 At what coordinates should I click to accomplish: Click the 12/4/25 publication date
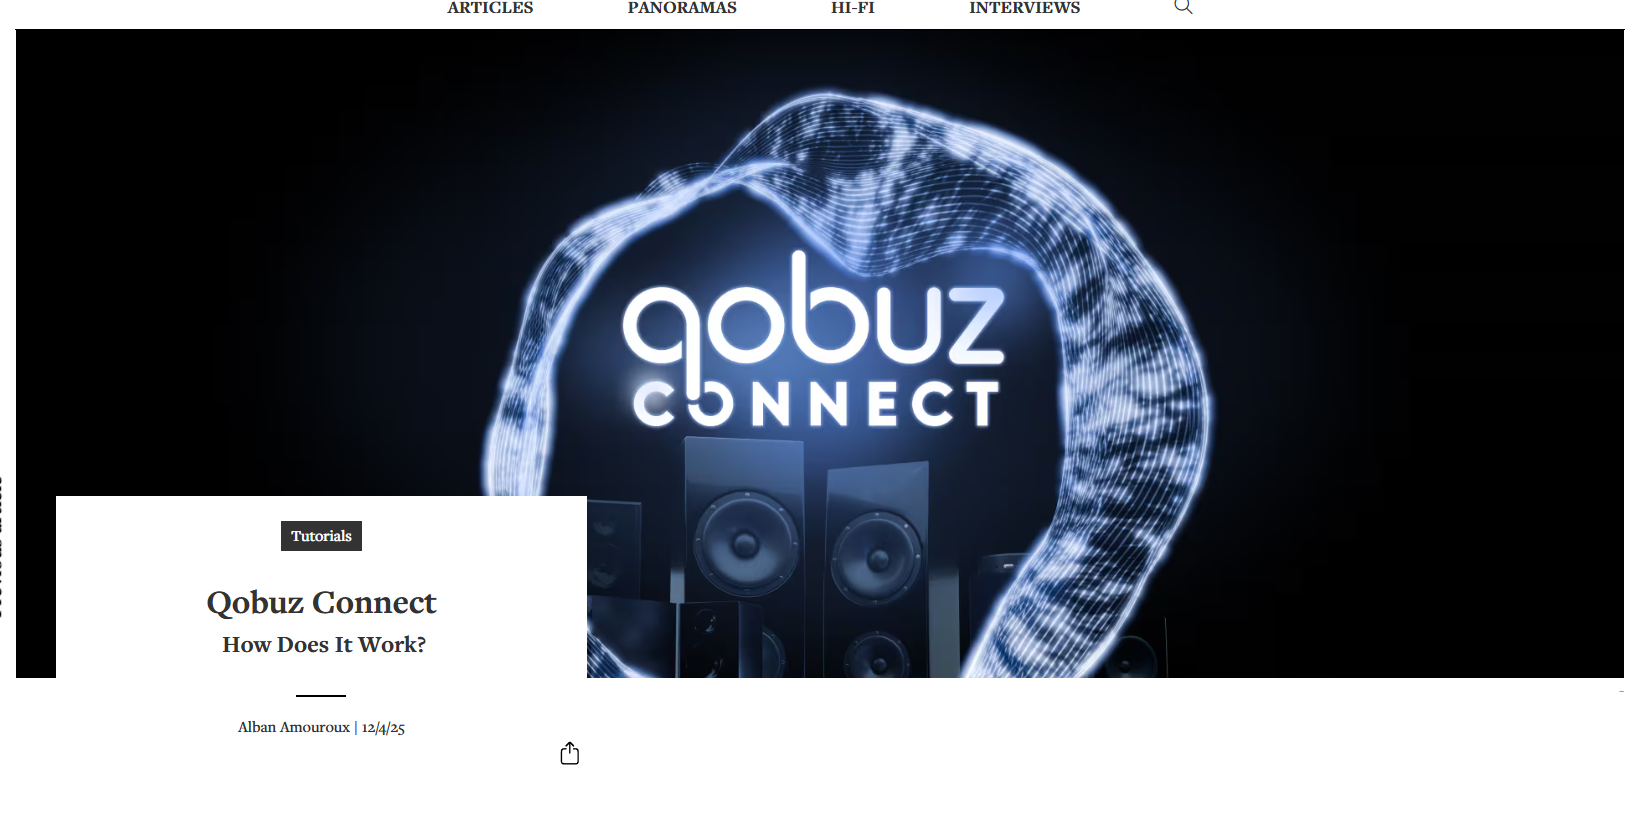(383, 728)
